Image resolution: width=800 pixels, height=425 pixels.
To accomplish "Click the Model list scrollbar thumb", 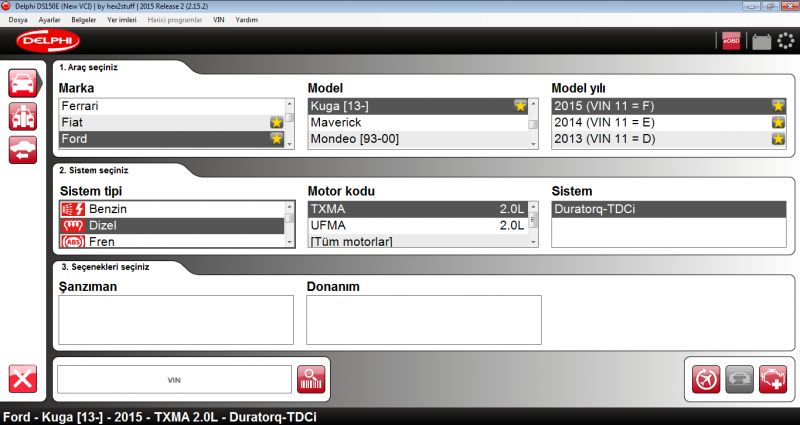I will coord(534,124).
